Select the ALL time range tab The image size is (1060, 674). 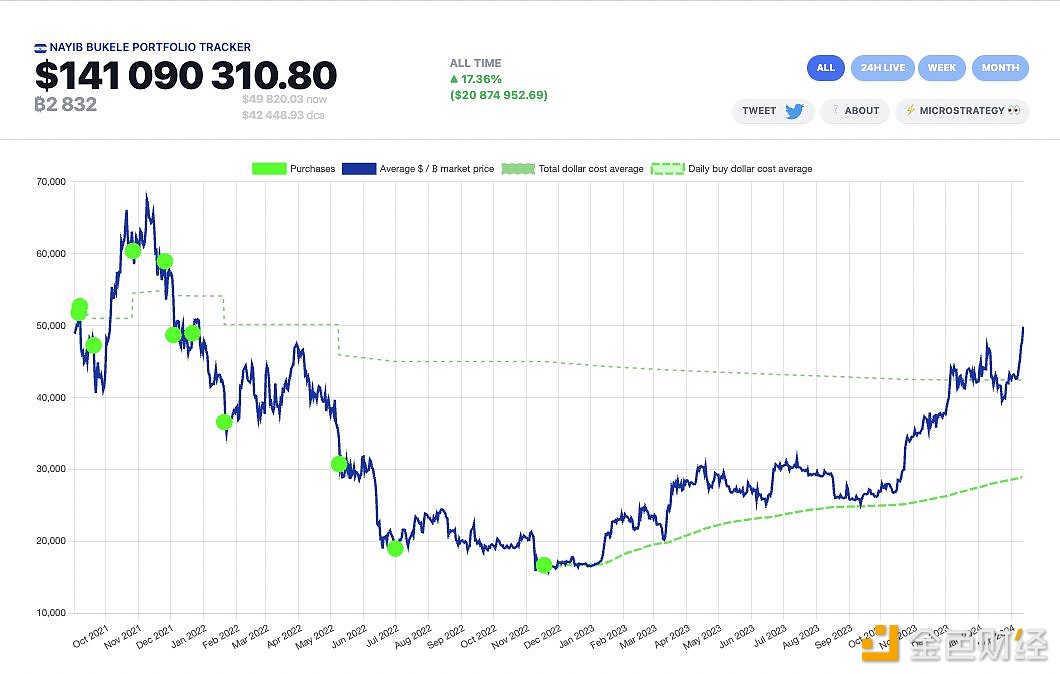click(825, 68)
